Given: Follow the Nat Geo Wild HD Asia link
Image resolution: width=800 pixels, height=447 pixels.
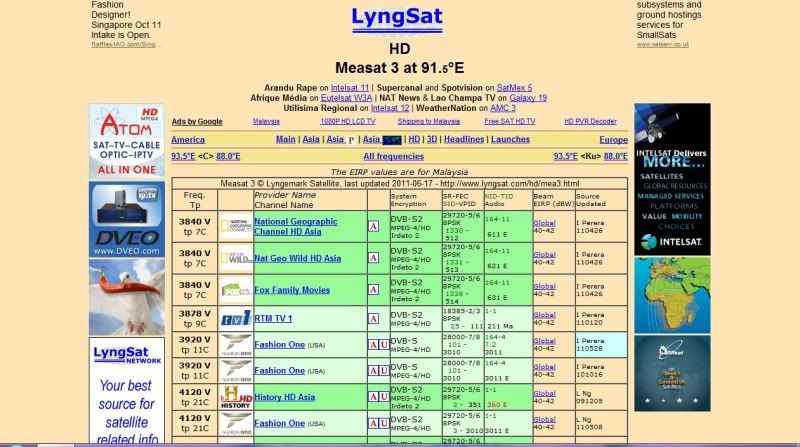Looking at the screenshot, I should coord(297,258).
